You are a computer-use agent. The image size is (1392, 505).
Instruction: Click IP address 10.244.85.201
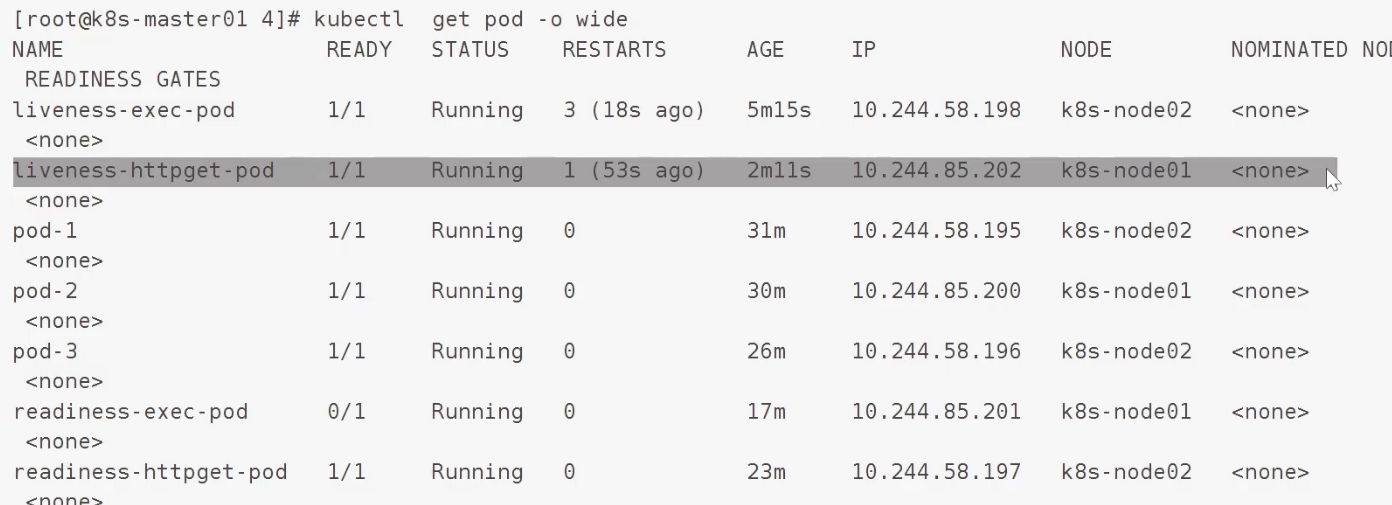(937, 411)
